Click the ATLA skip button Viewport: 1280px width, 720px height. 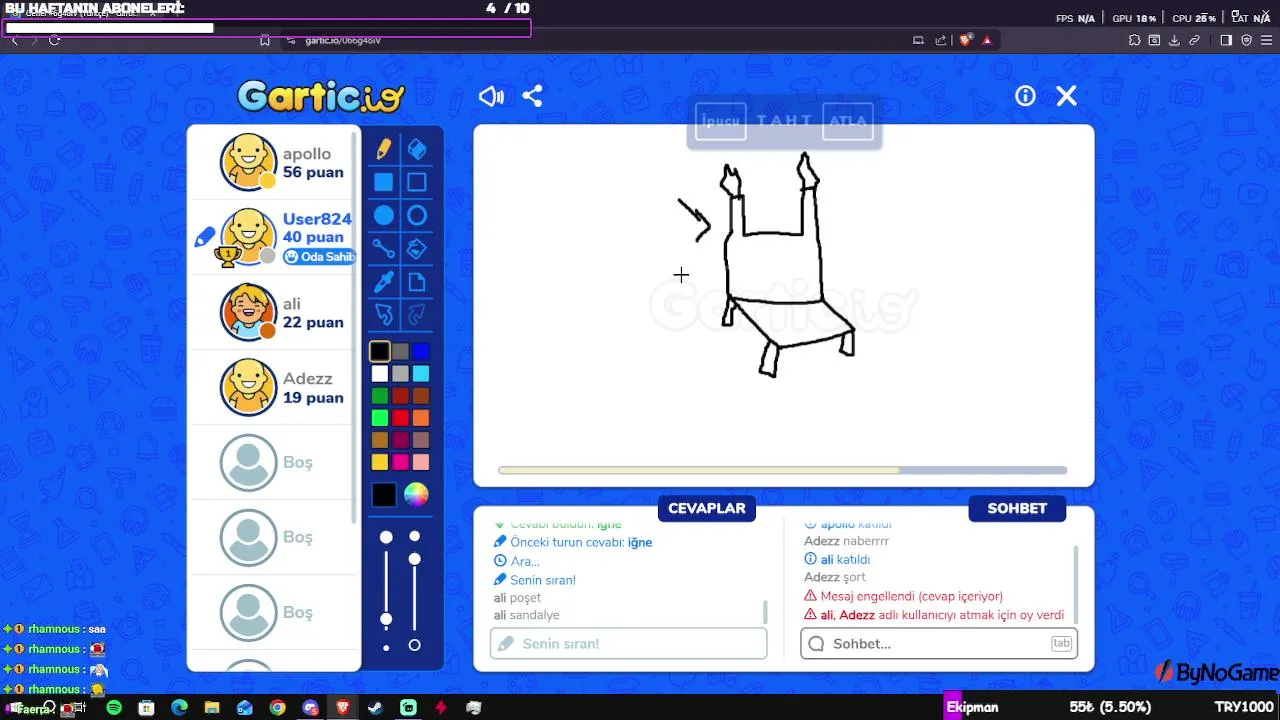tap(848, 121)
